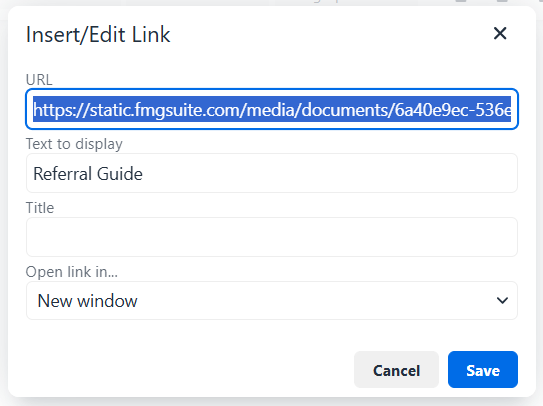Click the Title field label
This screenshot has height=406, width=543.
tap(40, 208)
